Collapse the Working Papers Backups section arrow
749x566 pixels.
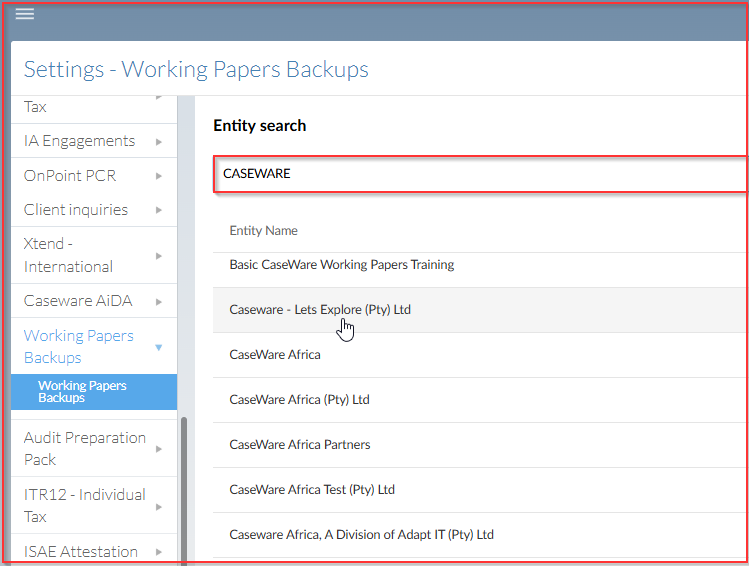point(159,347)
